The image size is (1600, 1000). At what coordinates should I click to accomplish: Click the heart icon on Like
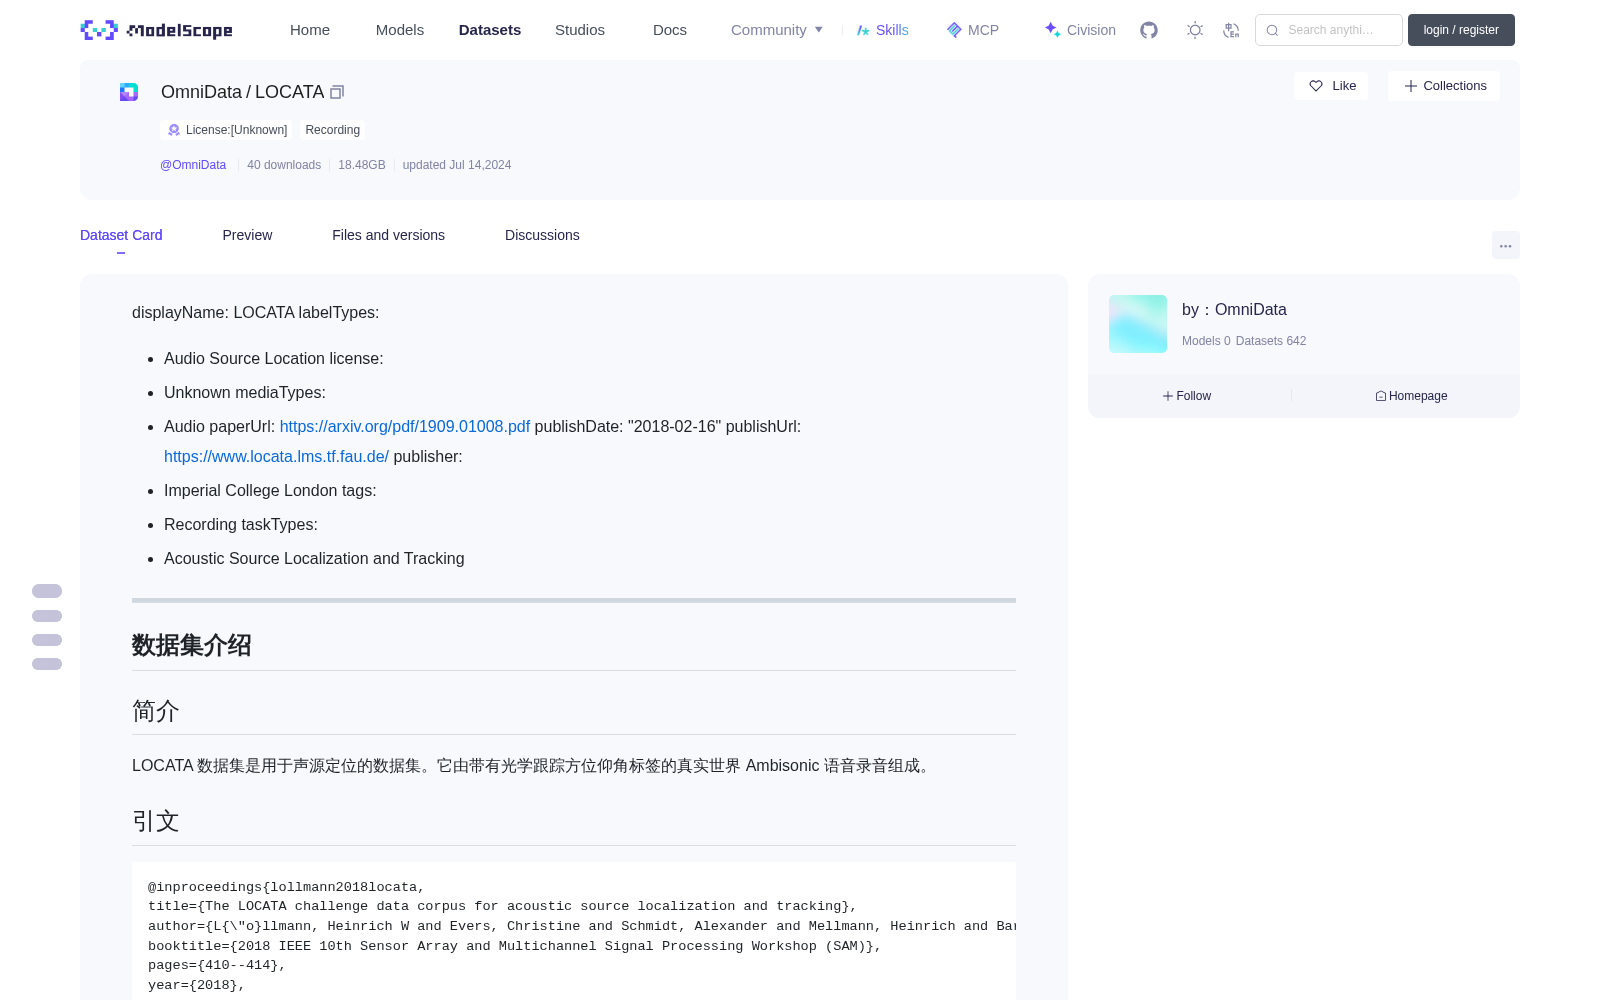(x=1316, y=86)
